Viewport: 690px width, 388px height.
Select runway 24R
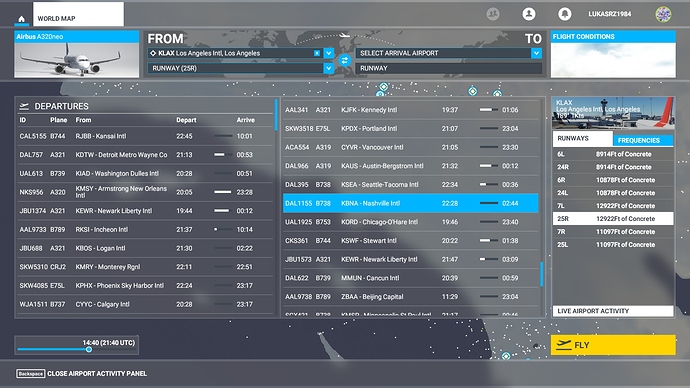coord(613,167)
